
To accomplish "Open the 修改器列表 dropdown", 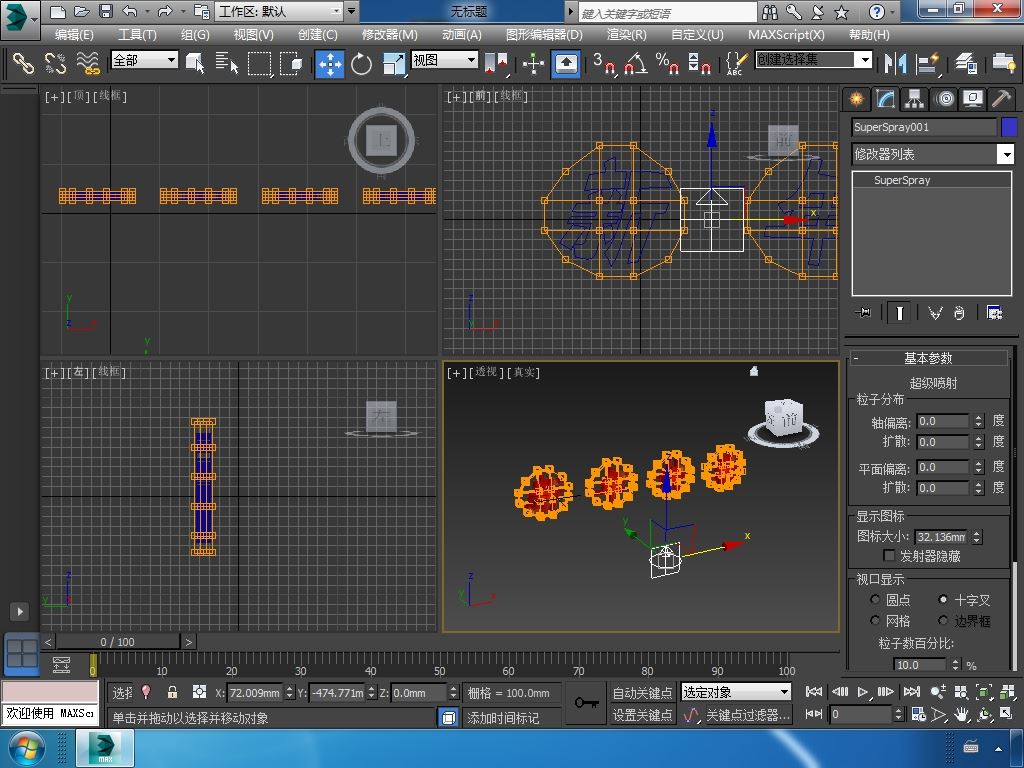I will point(1006,154).
